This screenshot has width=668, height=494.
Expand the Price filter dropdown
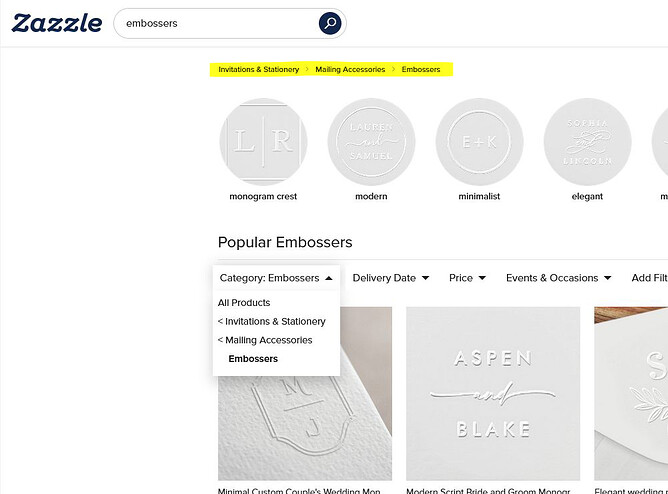[x=467, y=278]
